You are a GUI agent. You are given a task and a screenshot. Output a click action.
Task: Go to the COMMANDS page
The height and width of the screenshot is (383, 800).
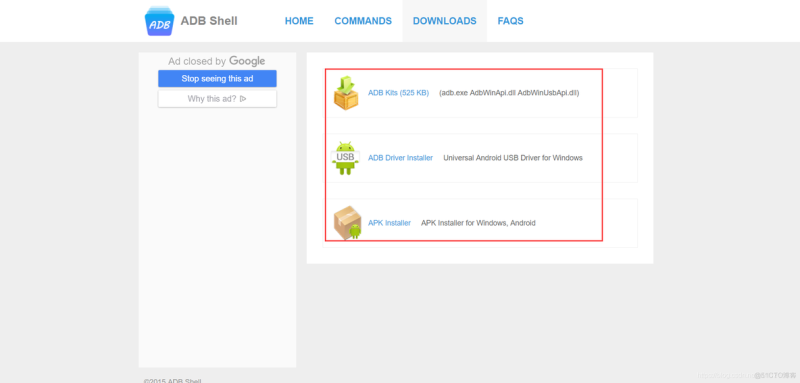tap(363, 21)
